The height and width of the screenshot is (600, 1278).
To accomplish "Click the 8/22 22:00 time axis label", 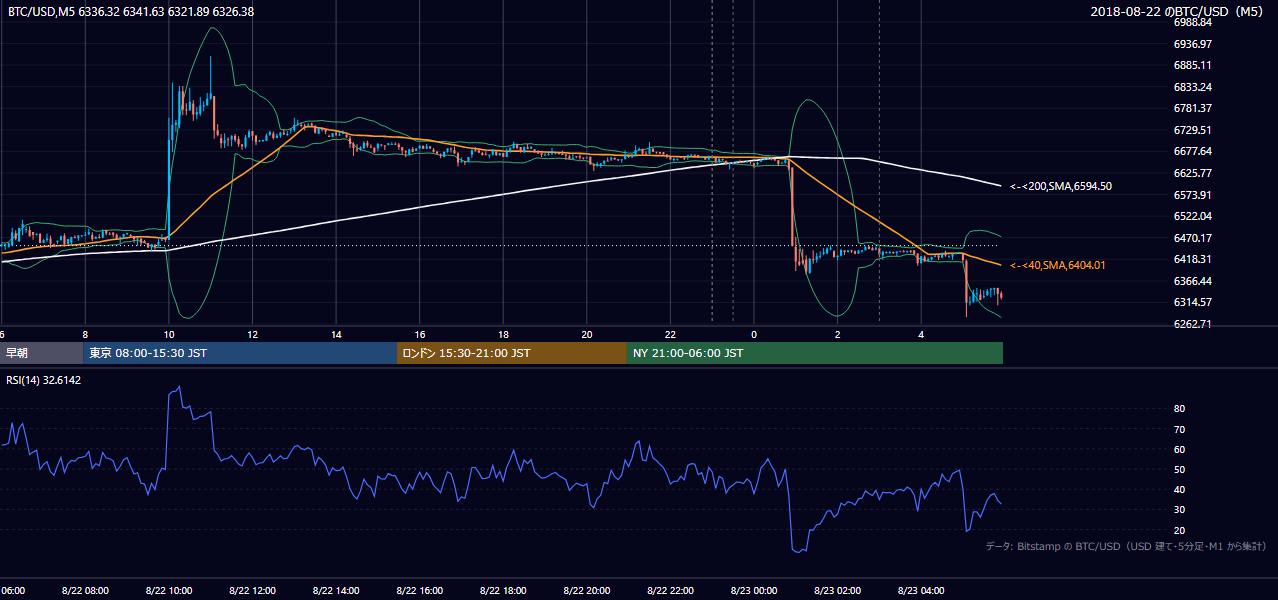I will pos(670,591).
